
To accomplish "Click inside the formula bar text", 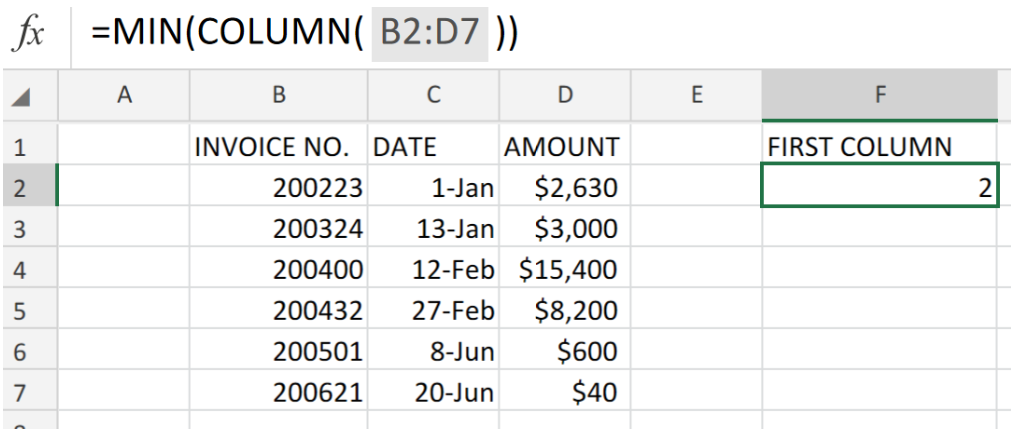I will pos(304,33).
